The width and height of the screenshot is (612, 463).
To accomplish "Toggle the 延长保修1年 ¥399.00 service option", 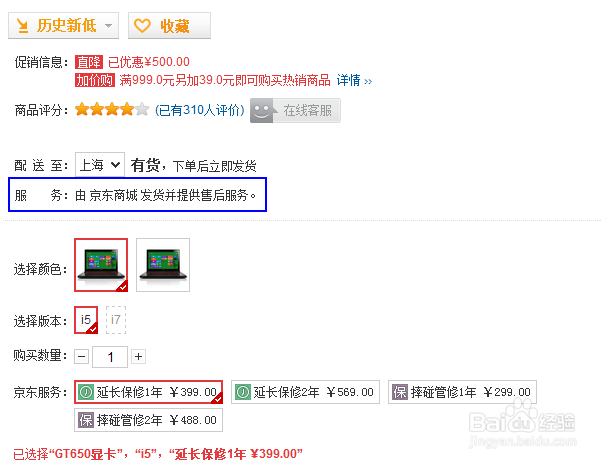I will 148,392.
